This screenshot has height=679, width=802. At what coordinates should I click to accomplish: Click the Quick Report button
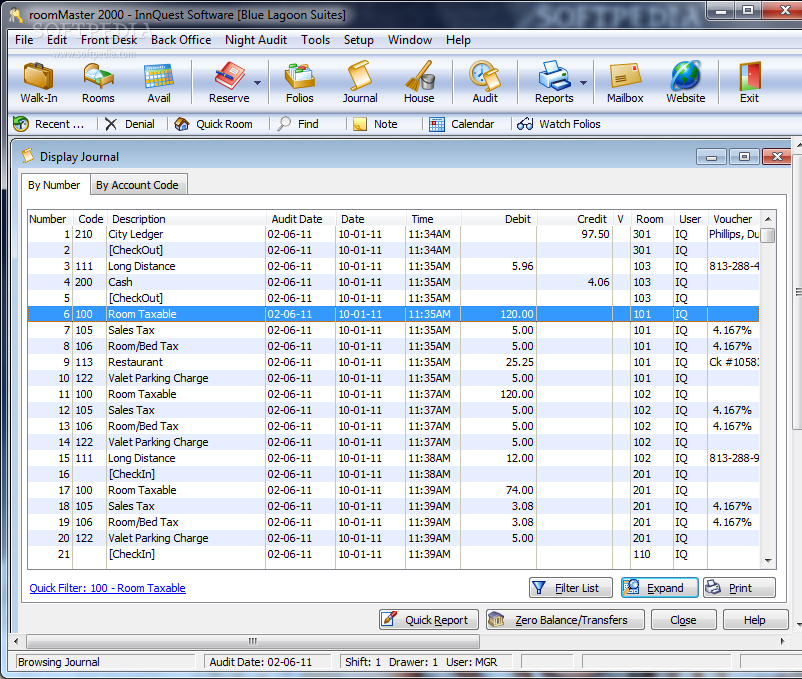[x=429, y=620]
